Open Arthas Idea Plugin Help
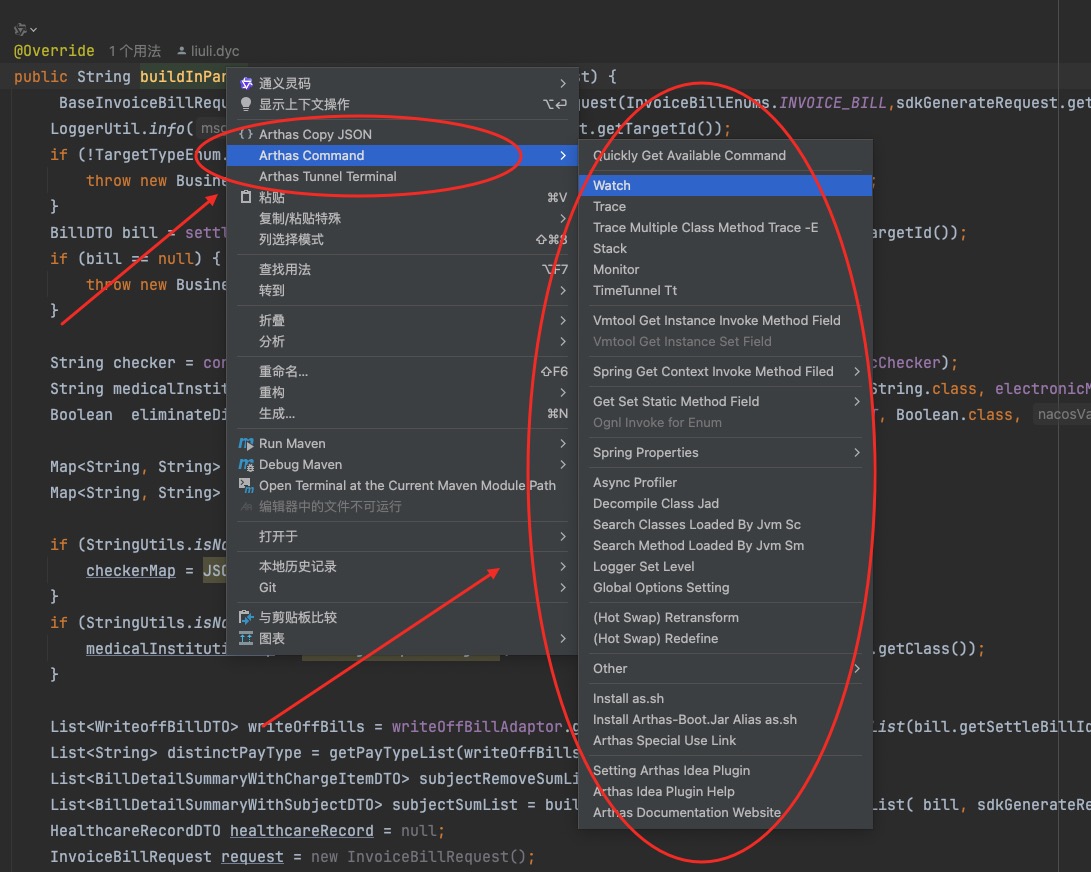1091x872 pixels. pos(725,791)
